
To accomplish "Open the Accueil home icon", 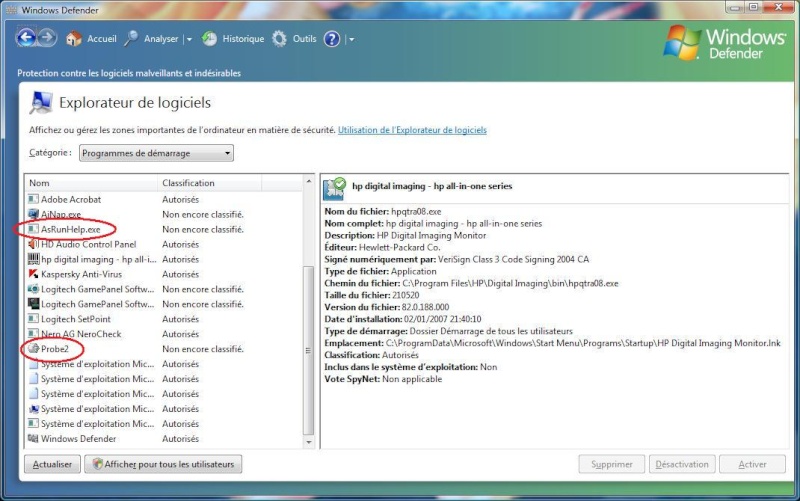I will (74, 39).
